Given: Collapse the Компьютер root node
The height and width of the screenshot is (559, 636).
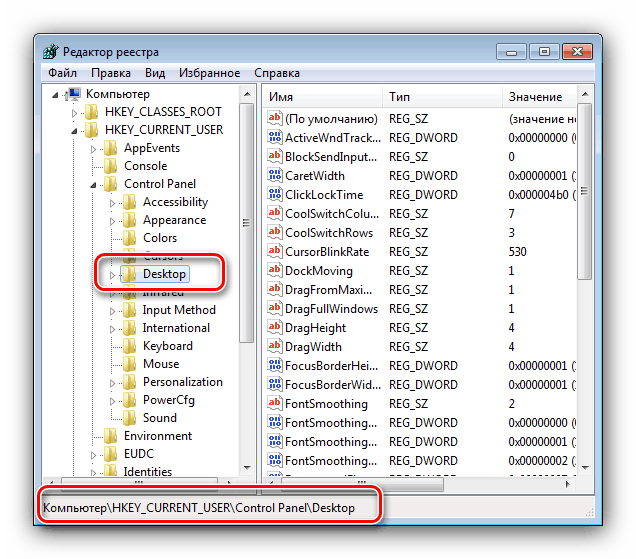Looking at the screenshot, I should 55,95.
